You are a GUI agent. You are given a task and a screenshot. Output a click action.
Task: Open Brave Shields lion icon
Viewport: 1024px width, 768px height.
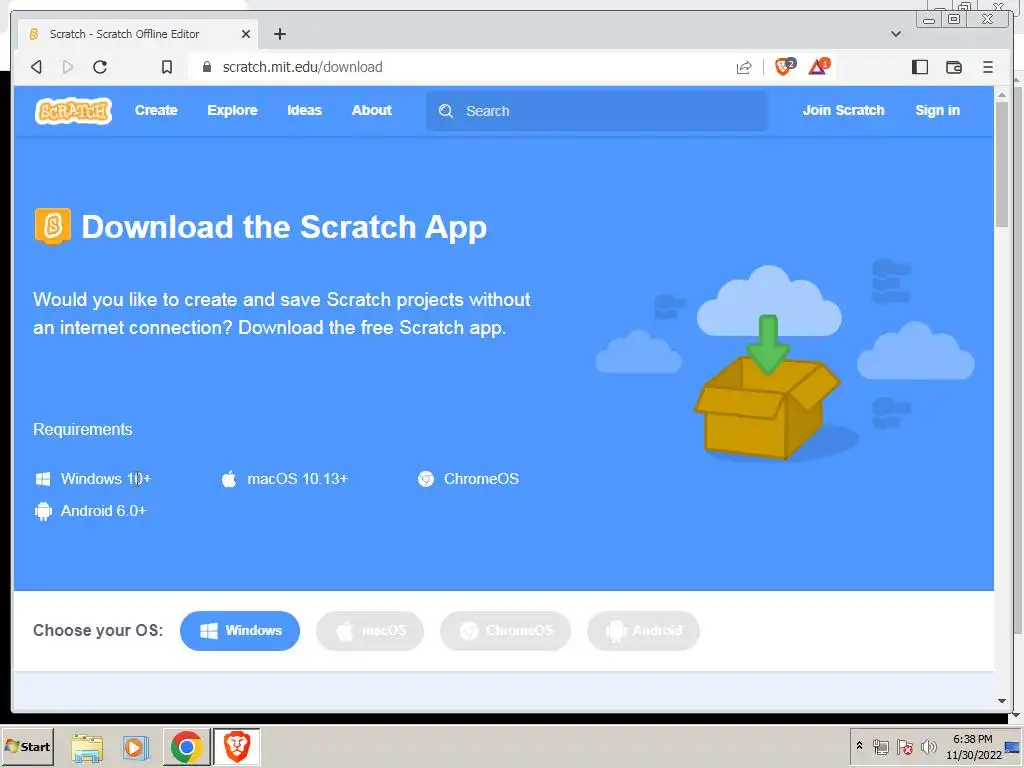click(x=784, y=66)
